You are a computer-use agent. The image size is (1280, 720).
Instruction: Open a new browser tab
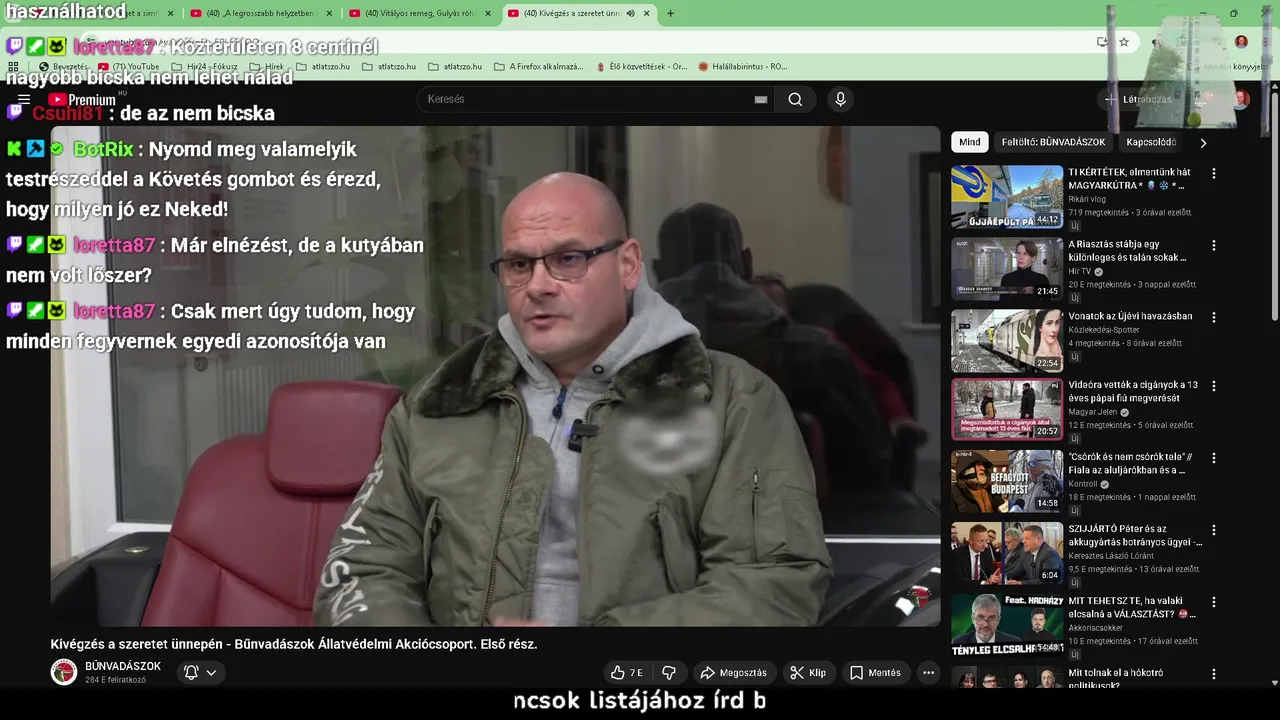[670, 13]
